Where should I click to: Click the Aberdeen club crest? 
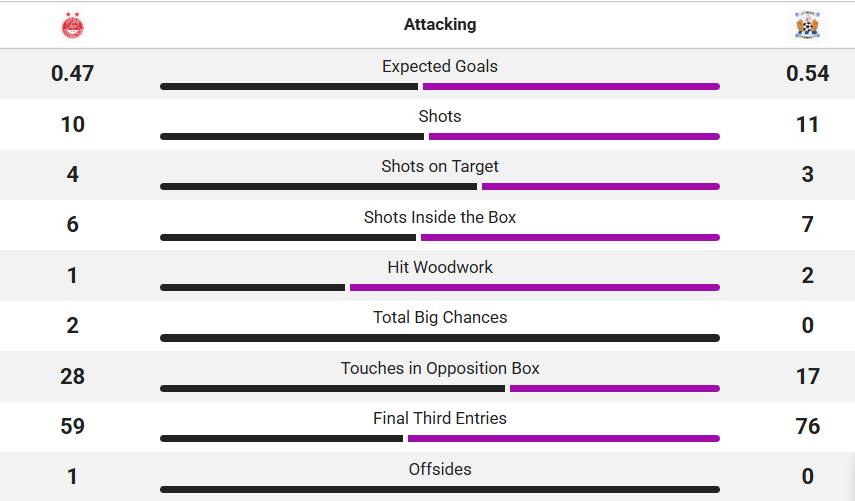[x=73, y=25]
